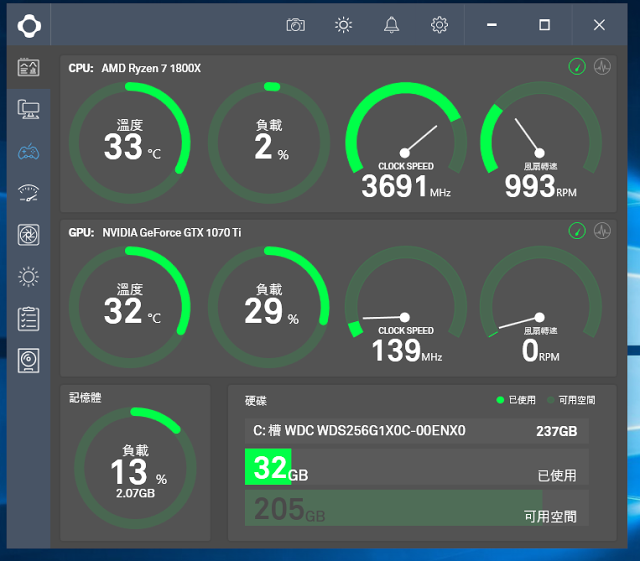Open brightness mode in the top bar
This screenshot has height=561, width=640.
(343, 25)
